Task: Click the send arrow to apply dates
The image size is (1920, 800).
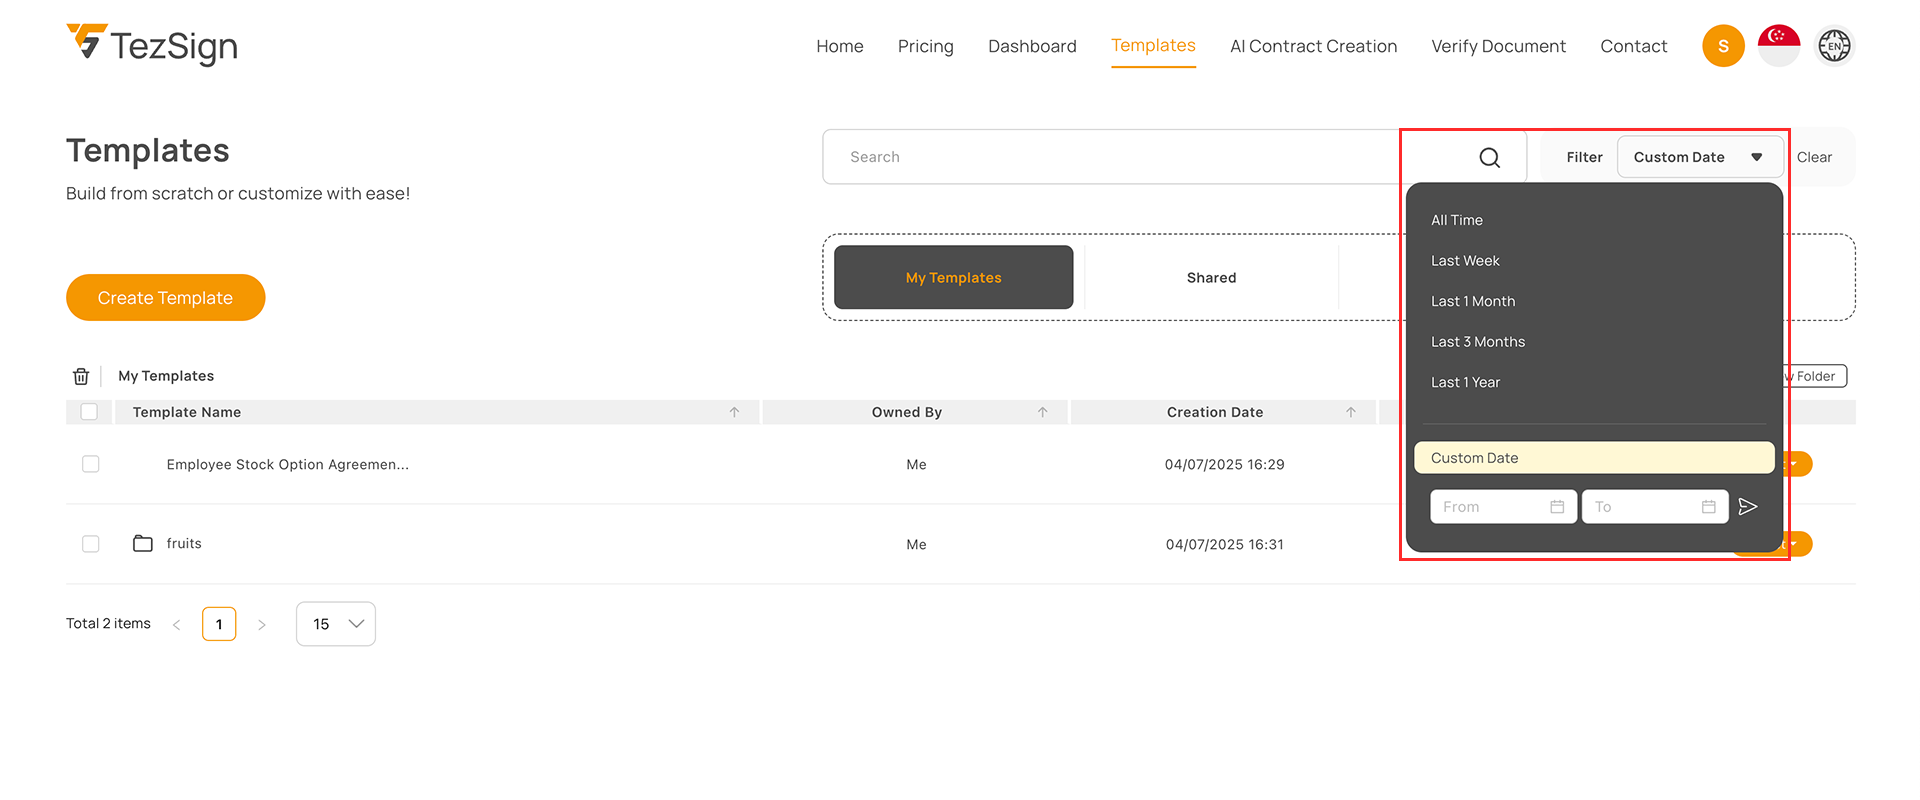Action: (1747, 507)
